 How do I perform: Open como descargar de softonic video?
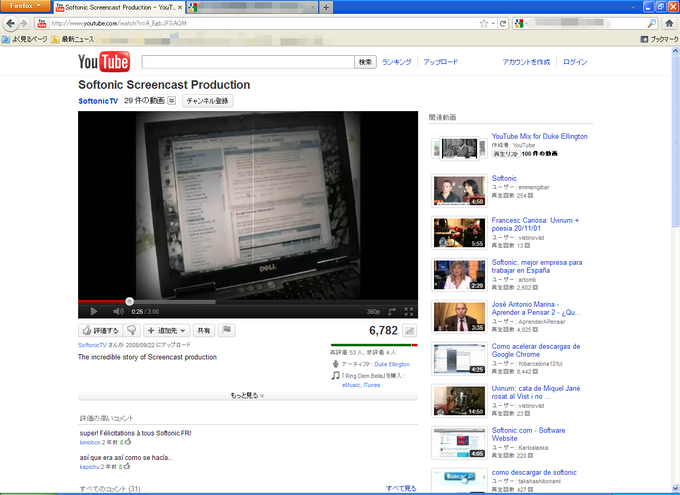pos(534,472)
